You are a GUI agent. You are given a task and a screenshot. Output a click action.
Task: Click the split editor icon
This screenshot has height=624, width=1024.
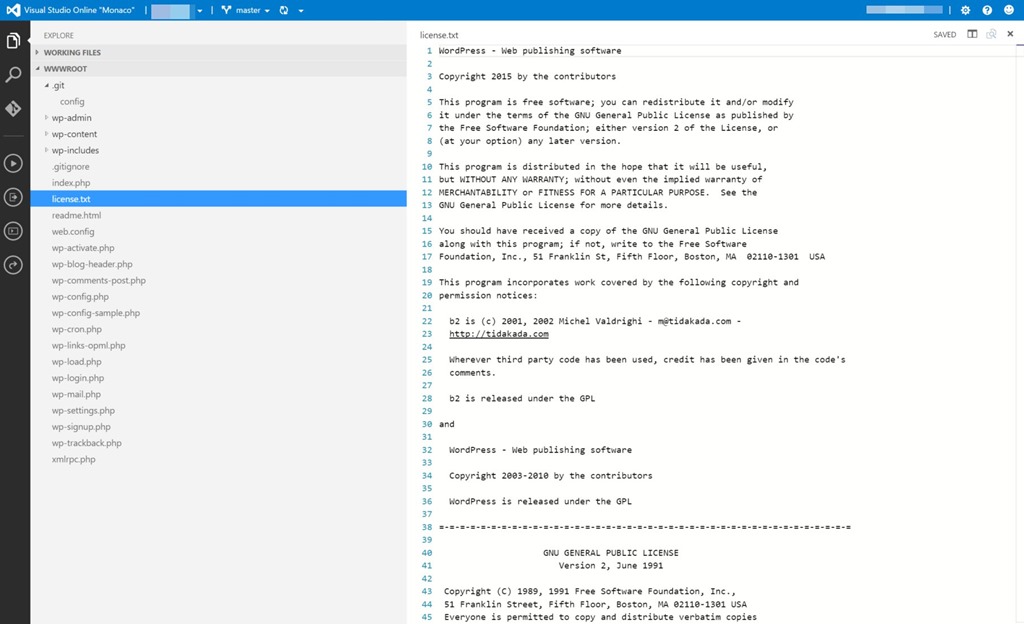(971, 34)
